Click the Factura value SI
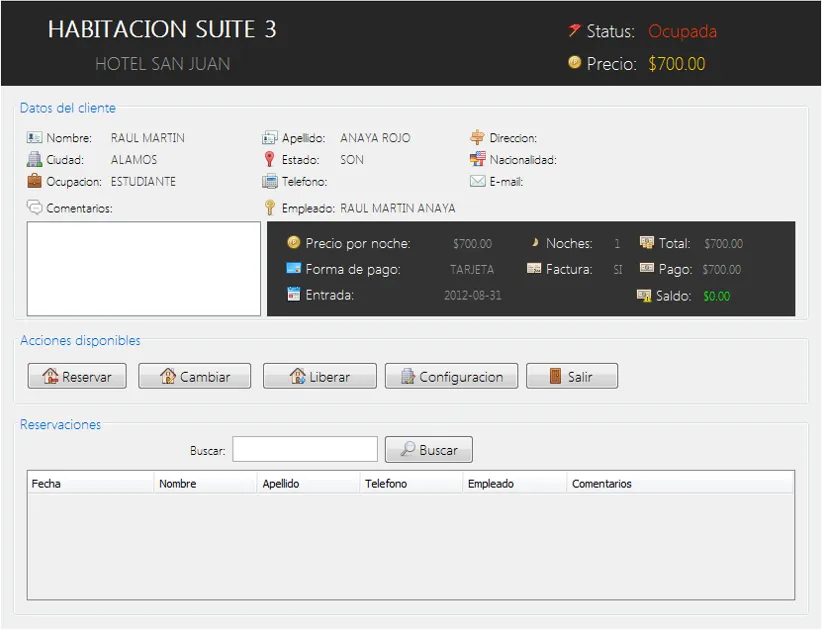 [618, 269]
